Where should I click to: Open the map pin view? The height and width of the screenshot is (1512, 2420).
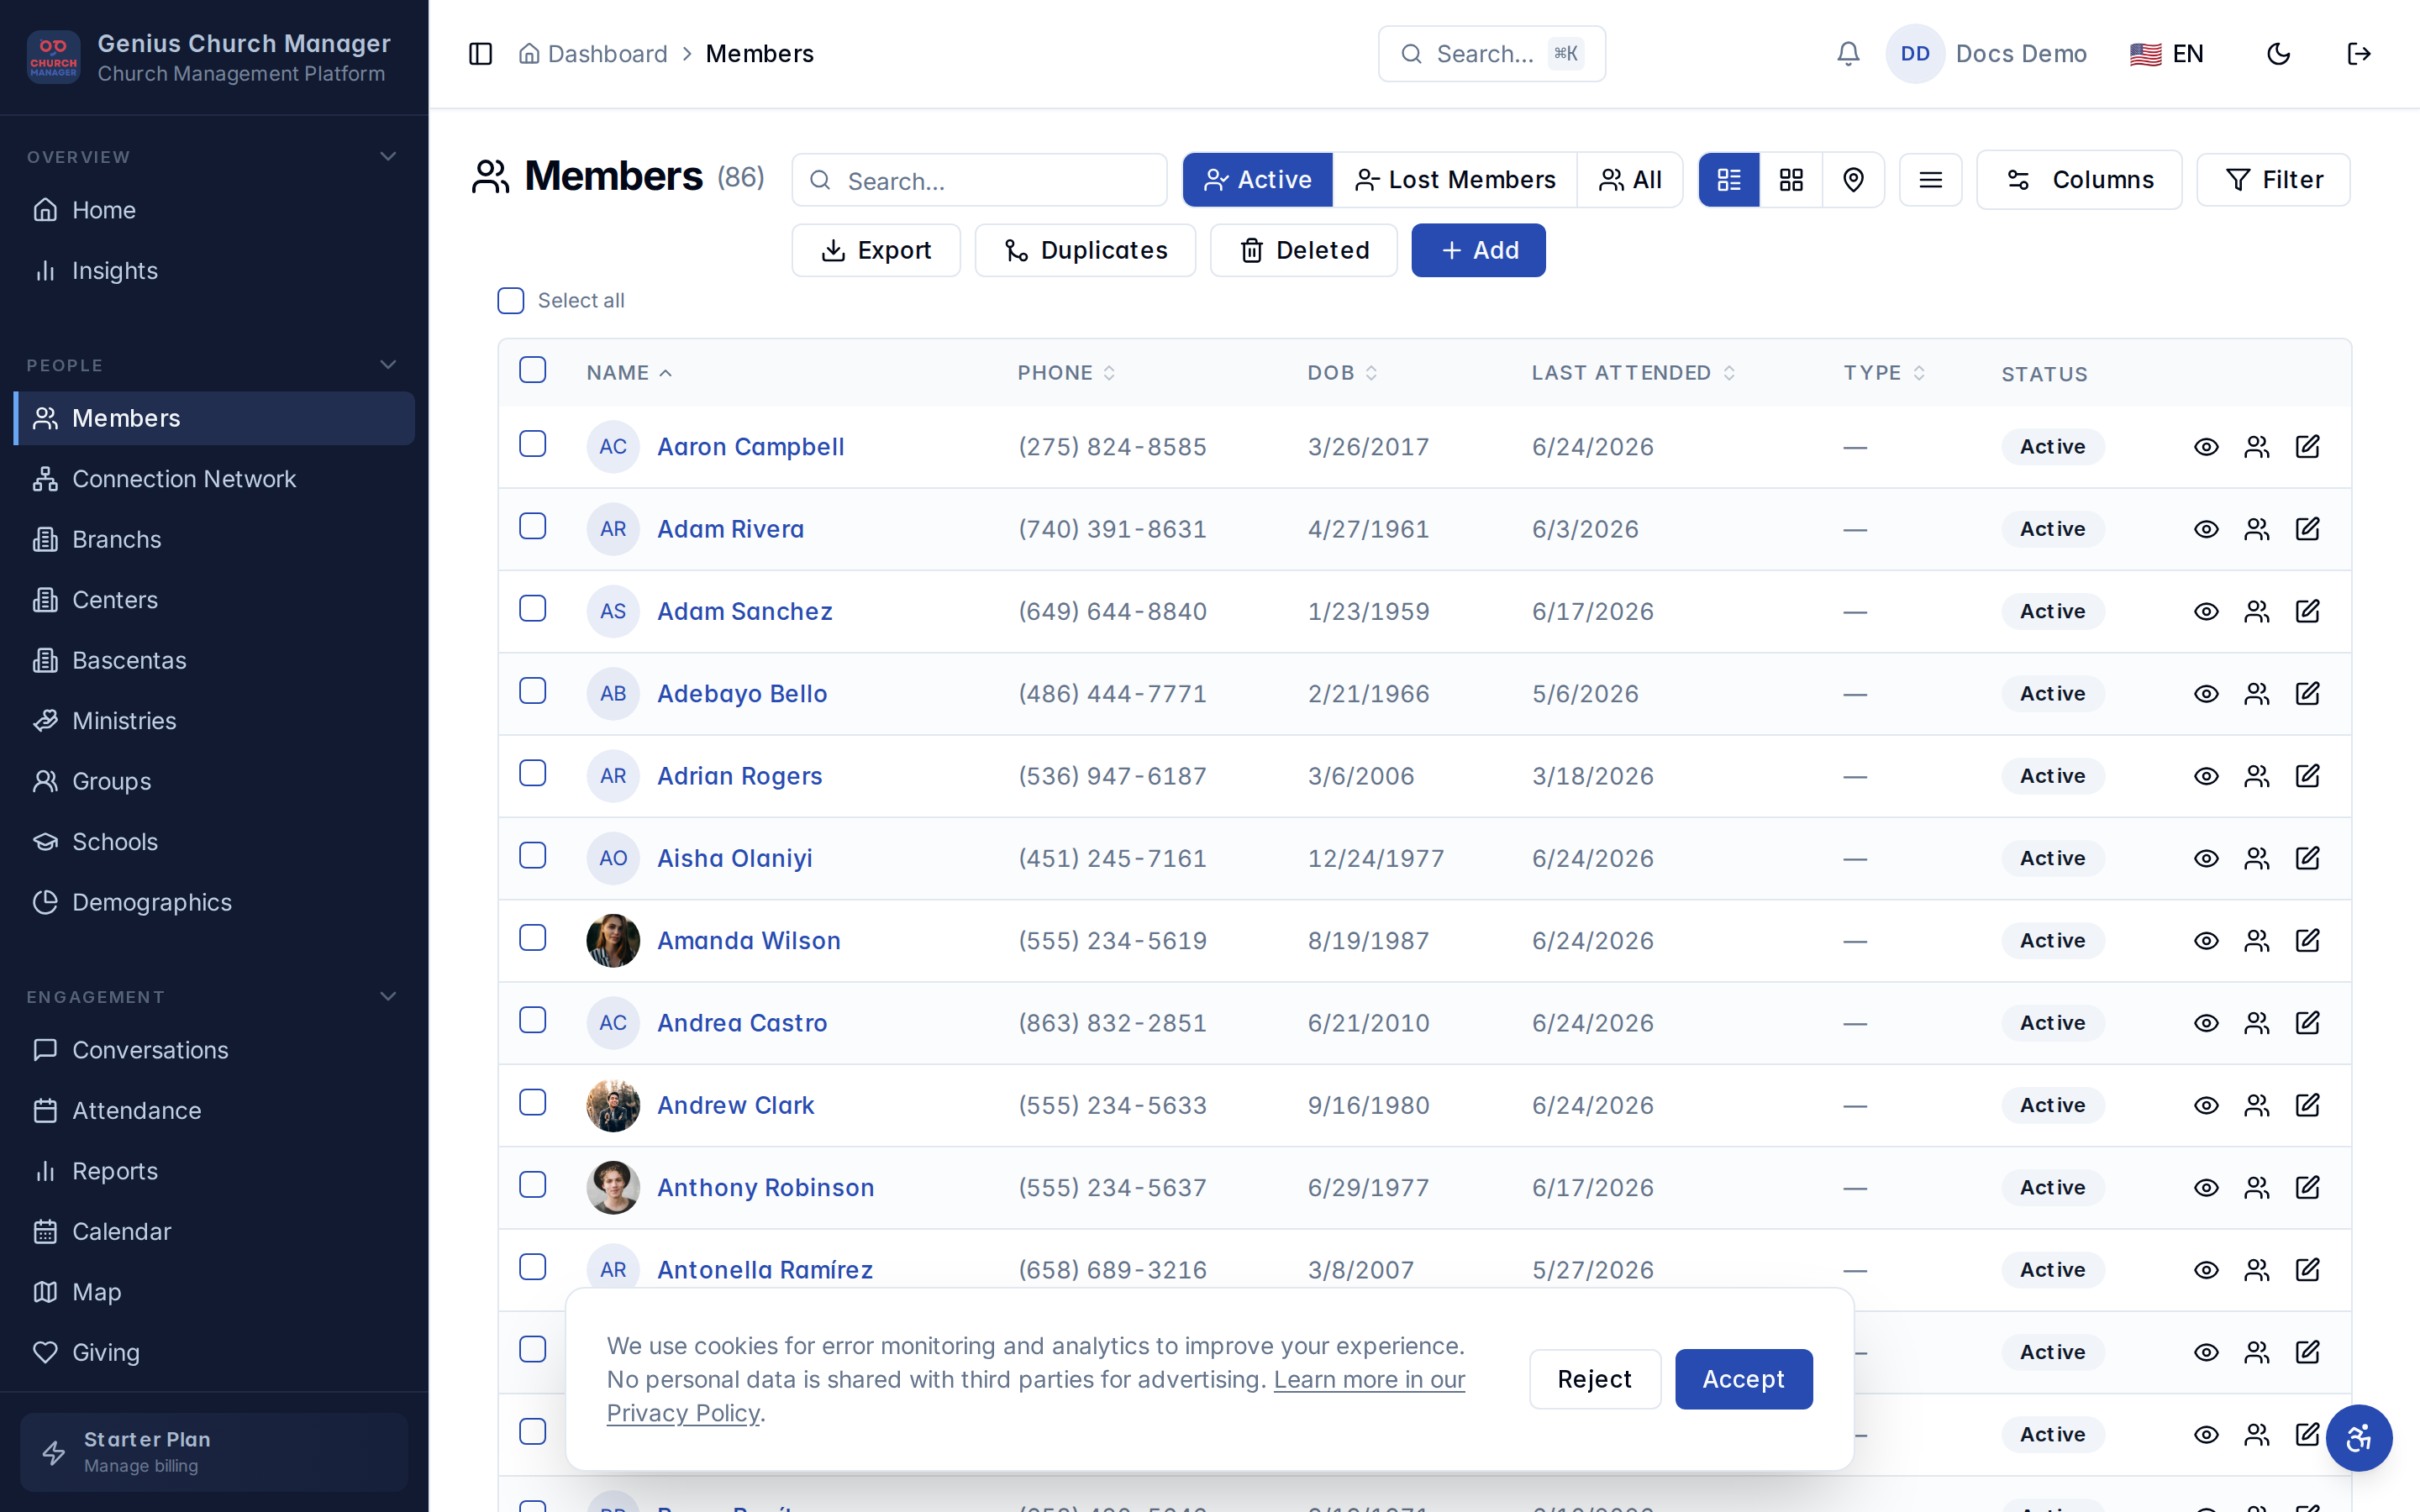coord(1853,180)
